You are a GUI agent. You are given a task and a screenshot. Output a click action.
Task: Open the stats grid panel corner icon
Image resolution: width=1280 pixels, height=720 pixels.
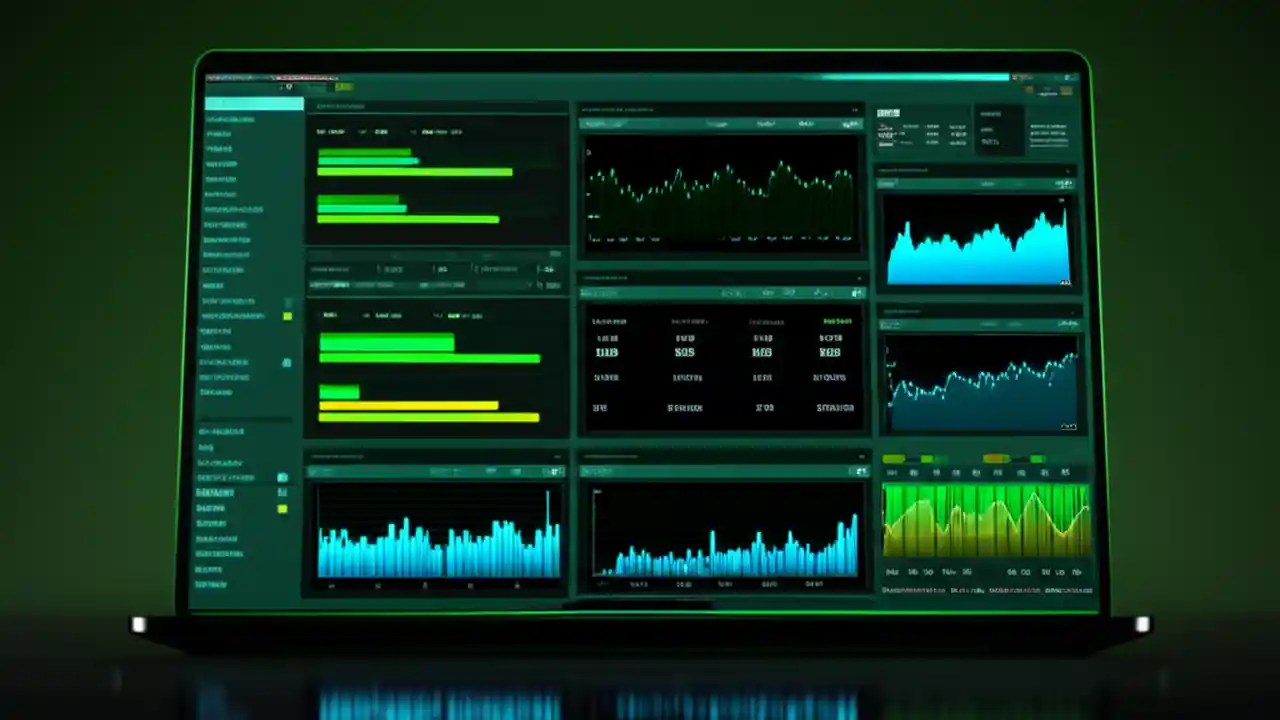pos(858,293)
